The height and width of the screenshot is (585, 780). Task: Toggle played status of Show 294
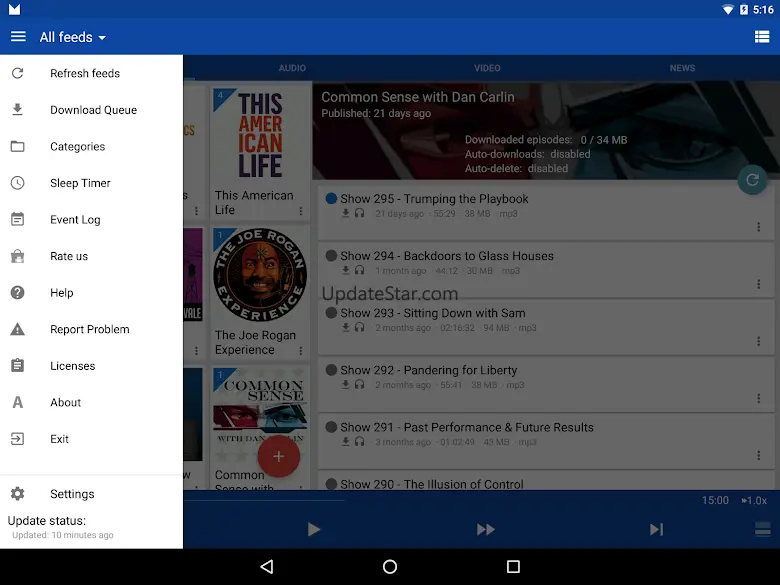point(331,256)
